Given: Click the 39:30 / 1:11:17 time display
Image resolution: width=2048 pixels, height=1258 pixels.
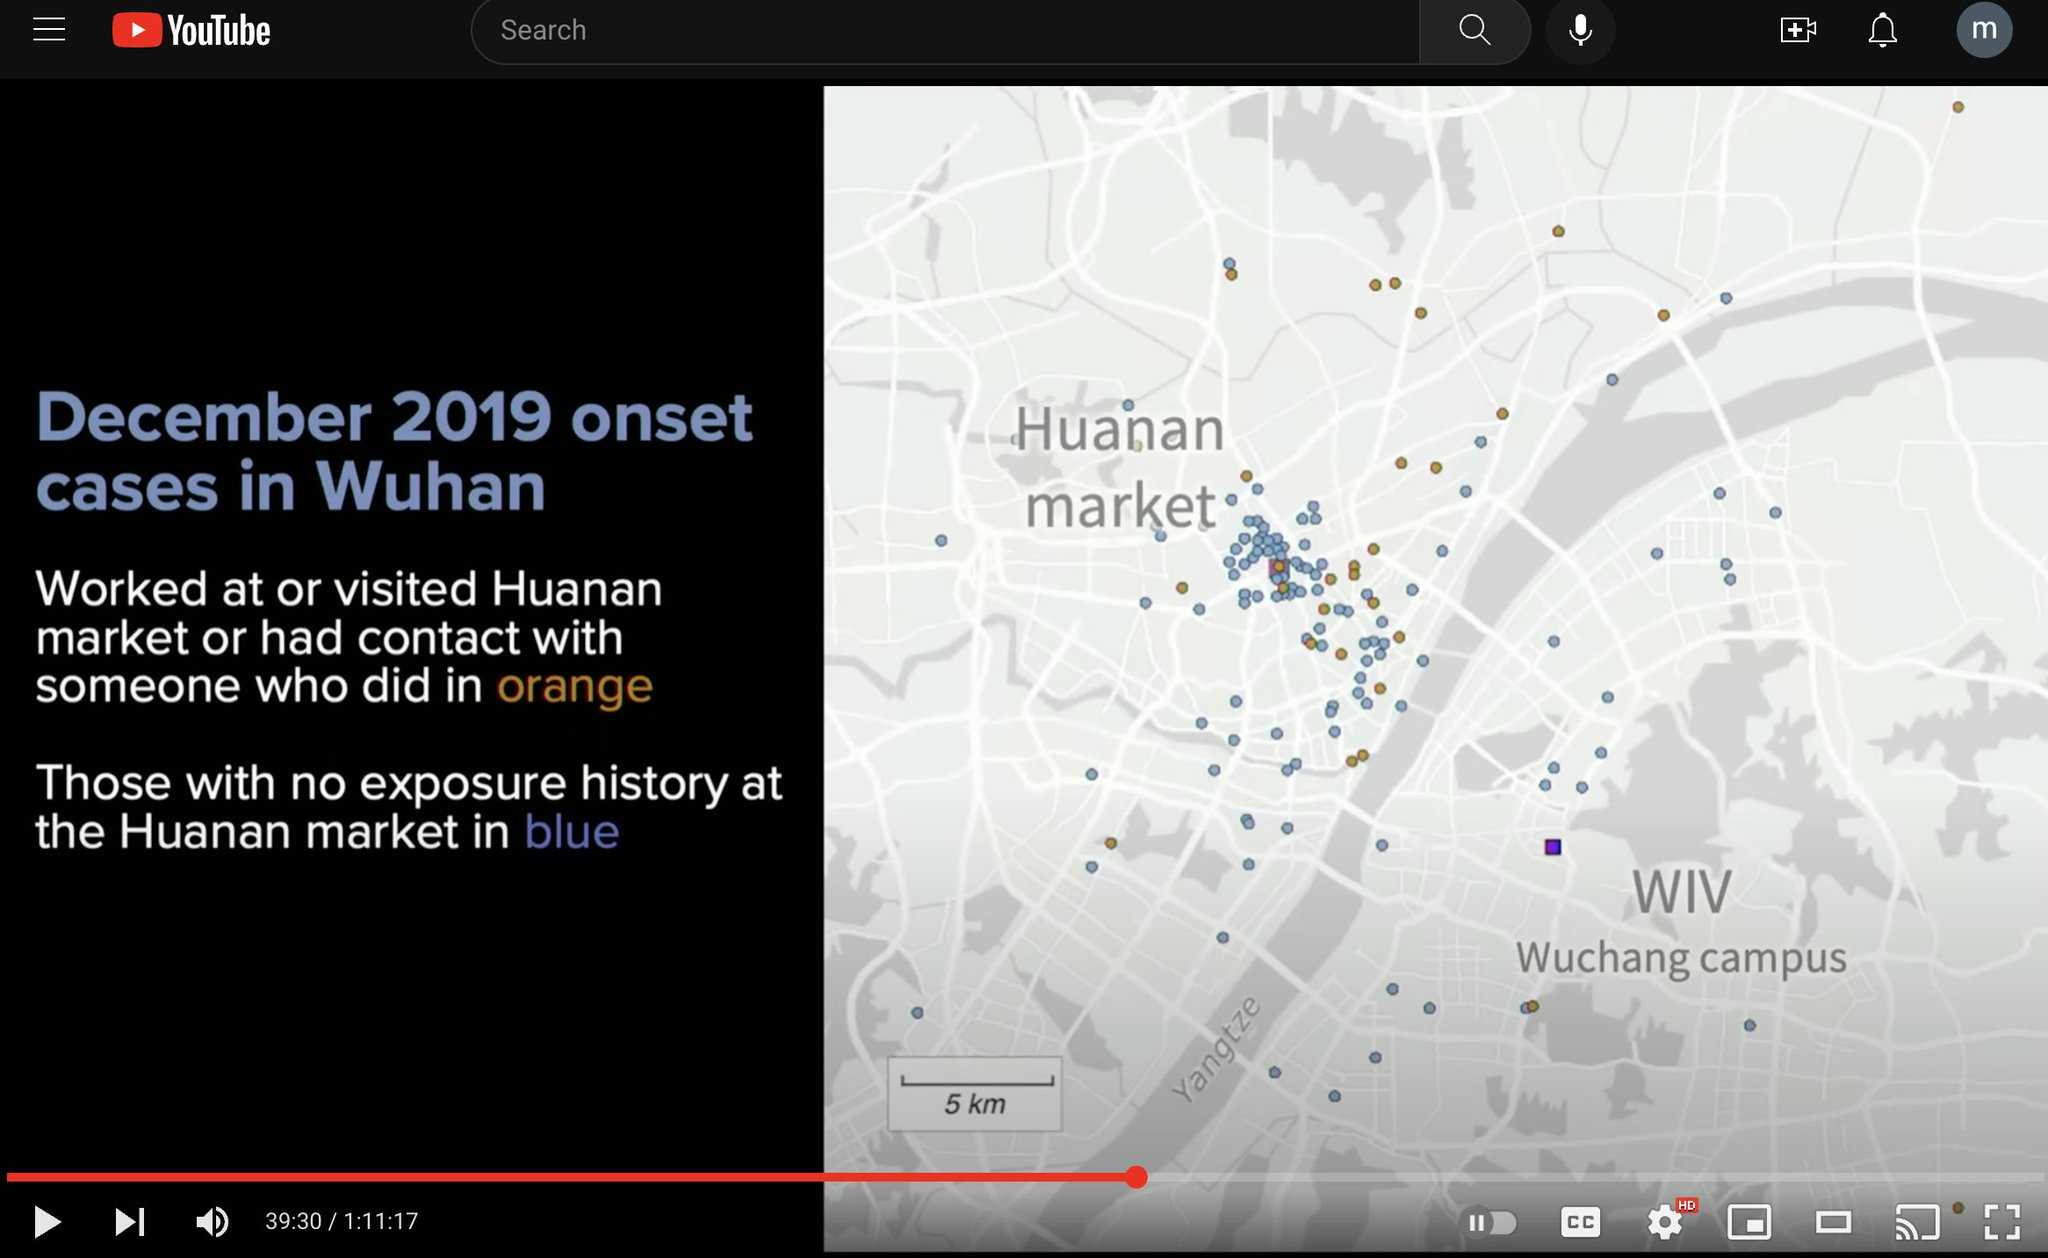Looking at the screenshot, I should click(341, 1221).
